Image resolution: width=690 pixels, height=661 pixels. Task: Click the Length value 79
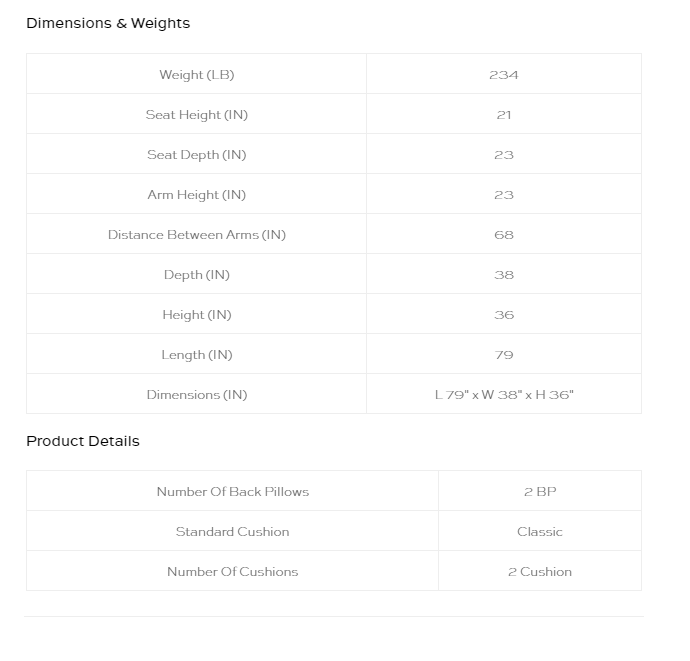coord(504,355)
